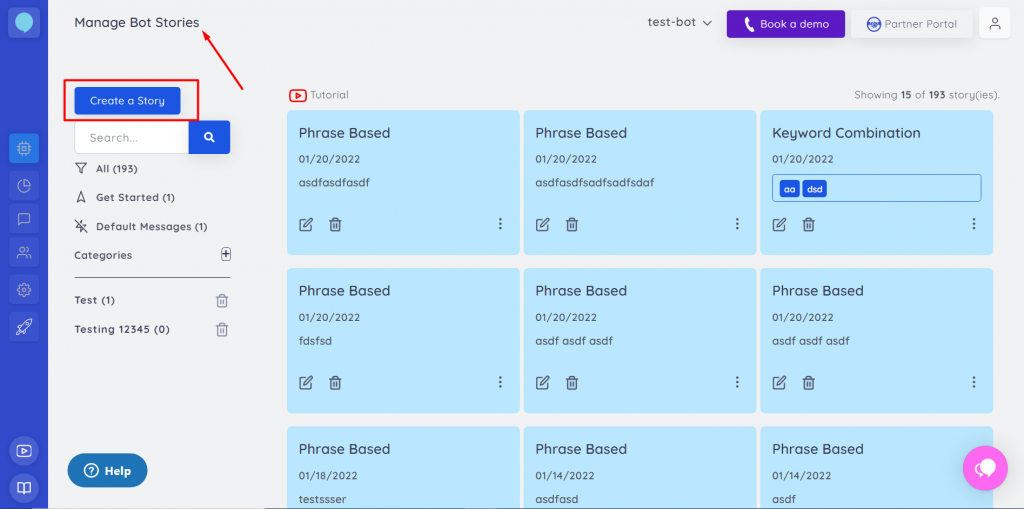Edit the fdsfsd Phrase Based story

coord(306,382)
